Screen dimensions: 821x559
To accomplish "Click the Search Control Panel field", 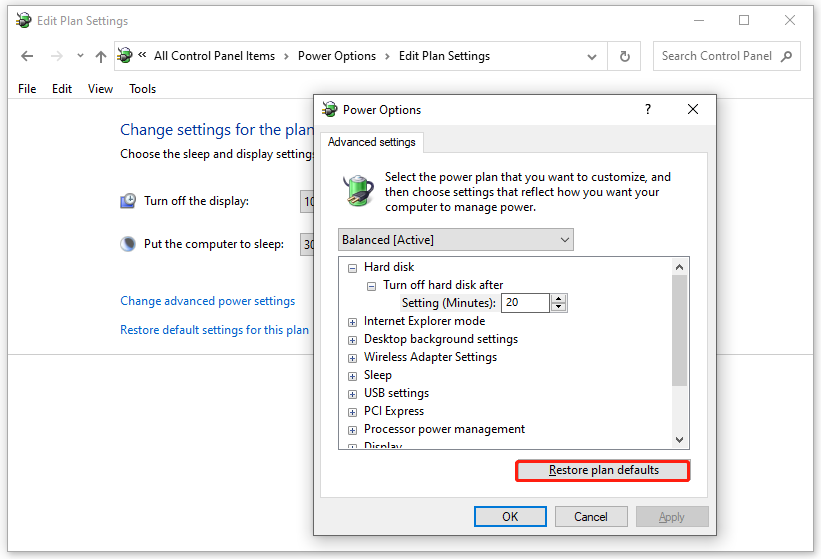I will [716, 56].
